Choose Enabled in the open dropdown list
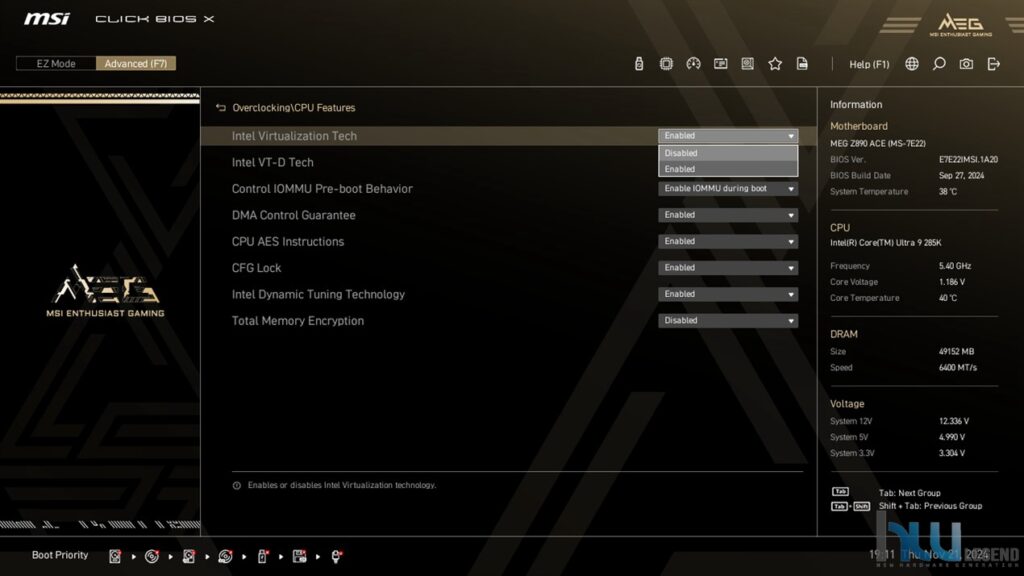1024x576 pixels. [x=728, y=169]
